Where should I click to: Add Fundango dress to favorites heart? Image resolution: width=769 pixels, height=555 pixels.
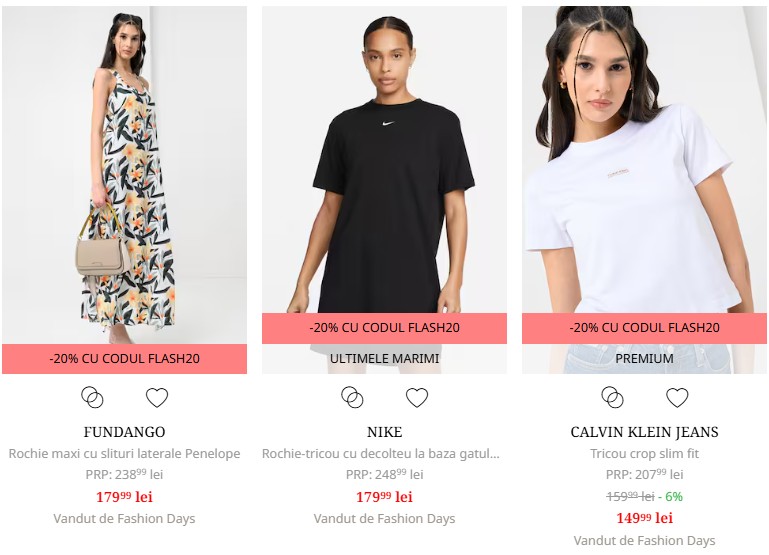coord(157,398)
